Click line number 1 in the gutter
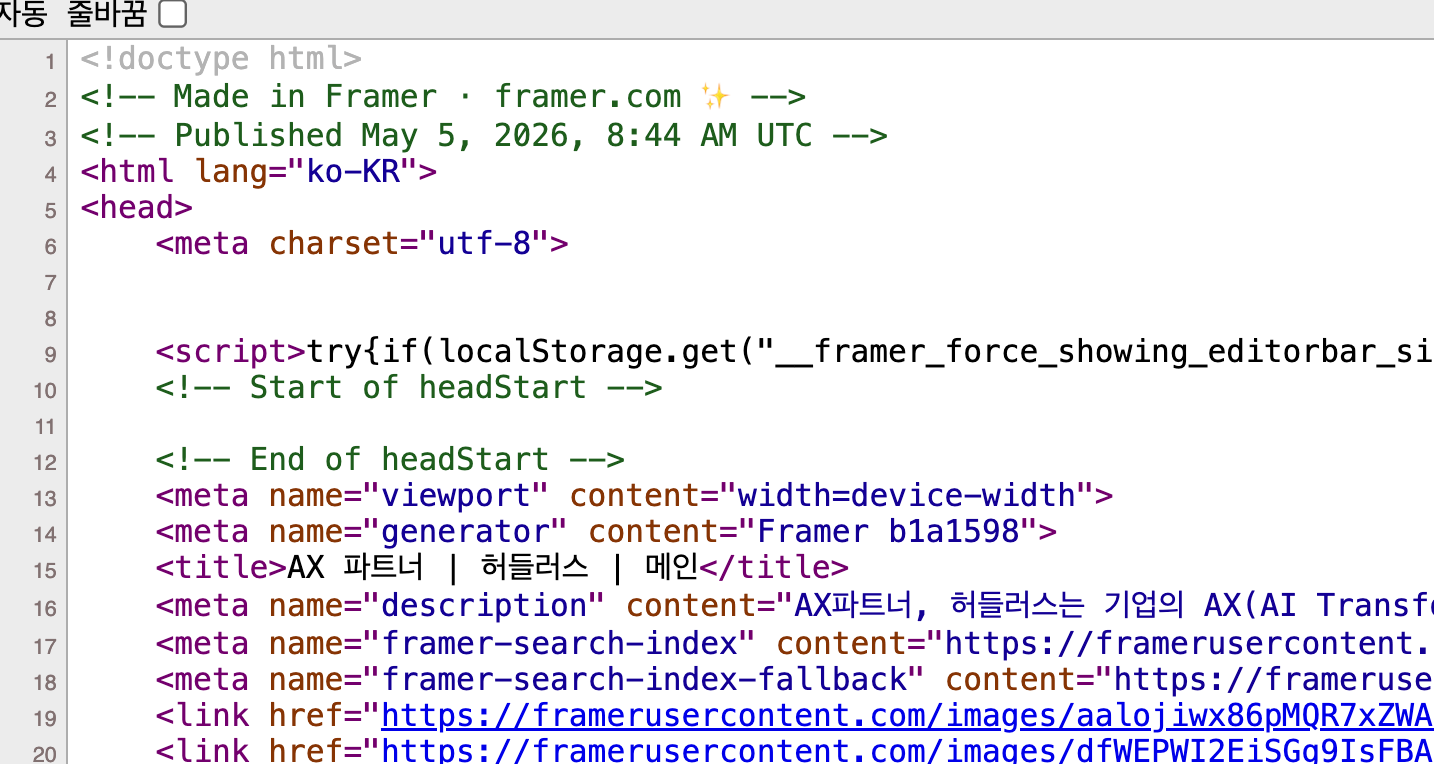The height and width of the screenshot is (764, 1434). click(50, 63)
